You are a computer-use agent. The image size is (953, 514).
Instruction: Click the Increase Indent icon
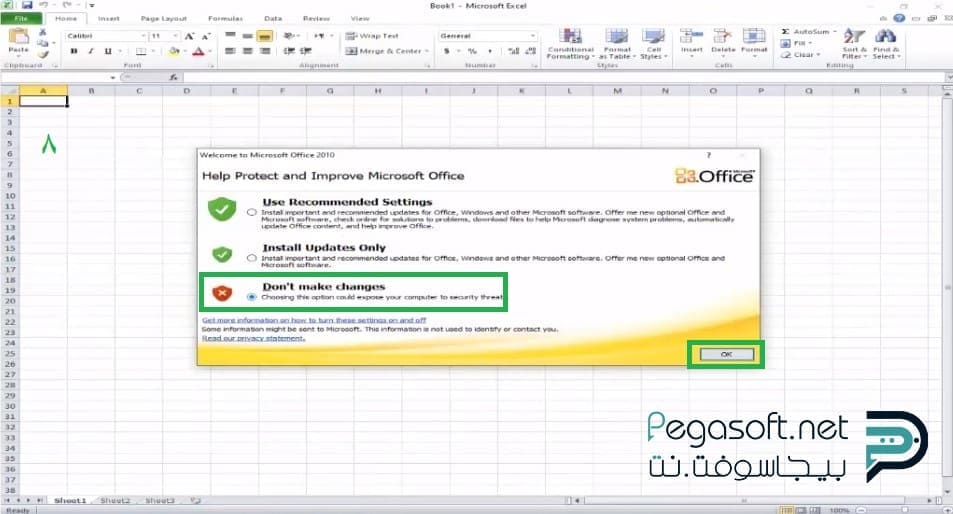click(x=306, y=51)
